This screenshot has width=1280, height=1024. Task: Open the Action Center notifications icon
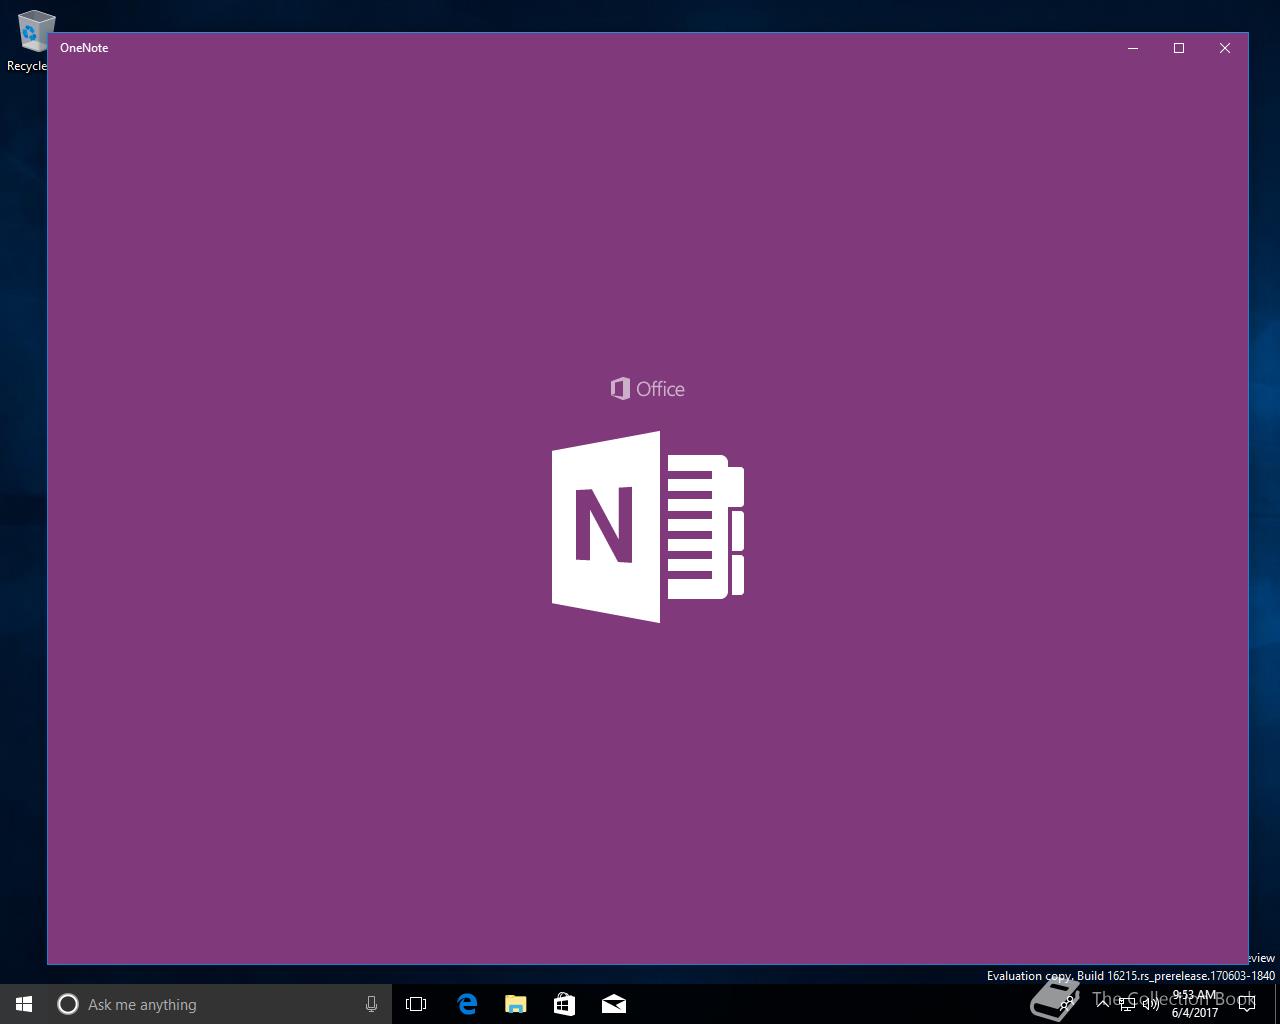tap(1247, 1004)
